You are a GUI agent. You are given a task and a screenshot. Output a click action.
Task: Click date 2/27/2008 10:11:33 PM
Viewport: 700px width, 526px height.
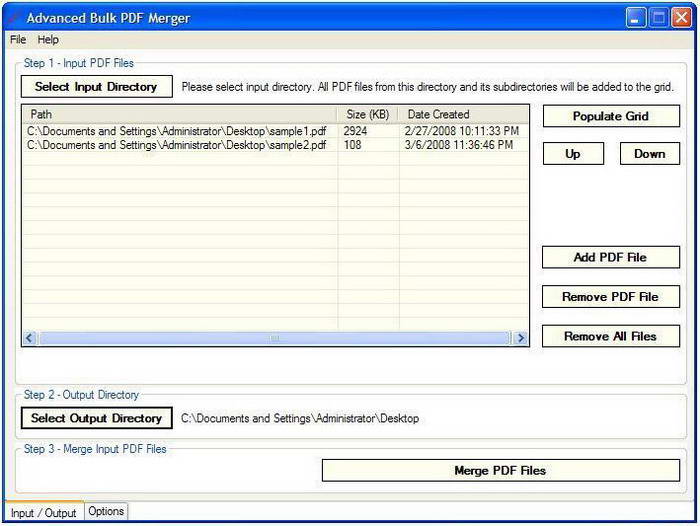pos(462,131)
